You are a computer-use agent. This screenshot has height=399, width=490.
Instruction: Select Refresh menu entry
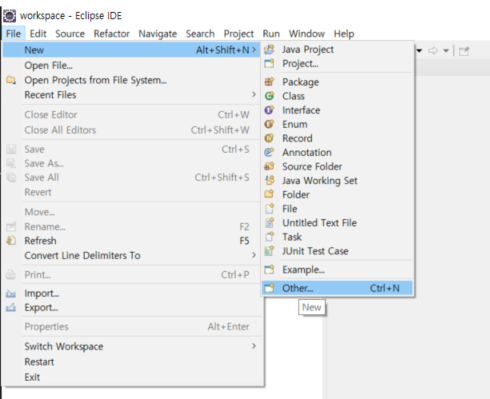(x=131, y=241)
